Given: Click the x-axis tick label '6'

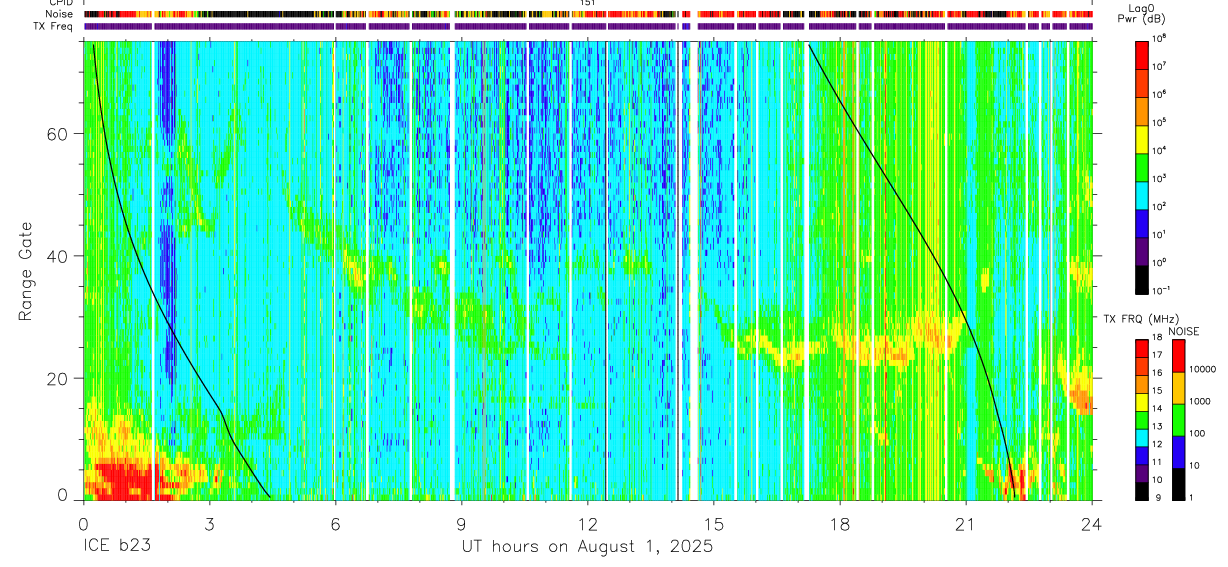Looking at the screenshot, I should [335, 523].
